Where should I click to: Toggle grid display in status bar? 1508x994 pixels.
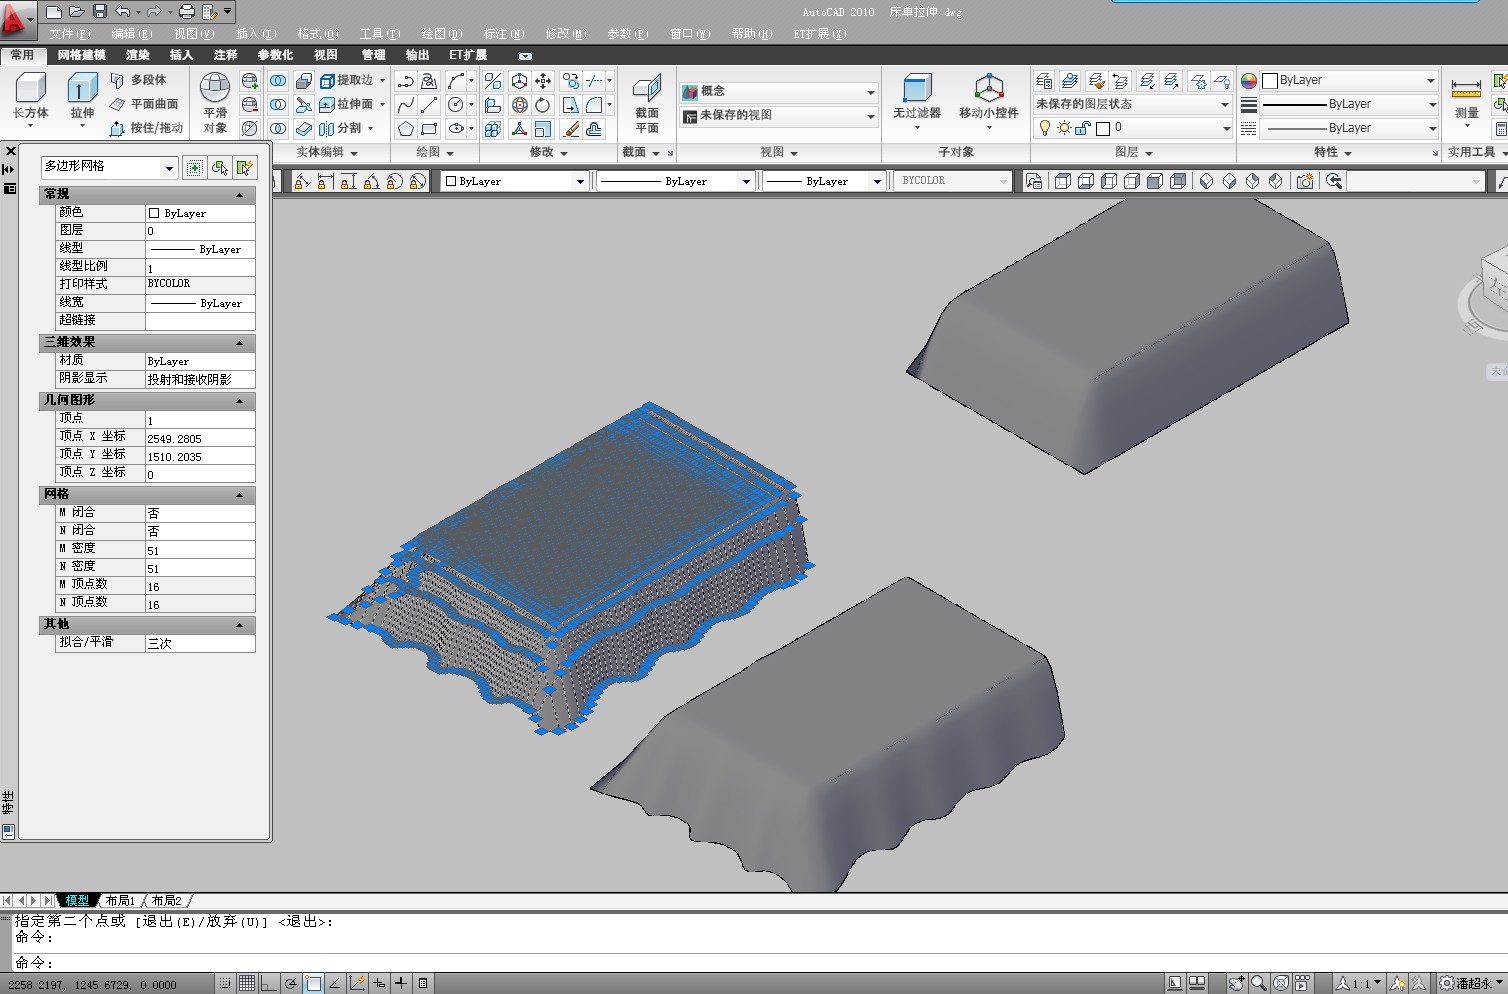coord(247,984)
